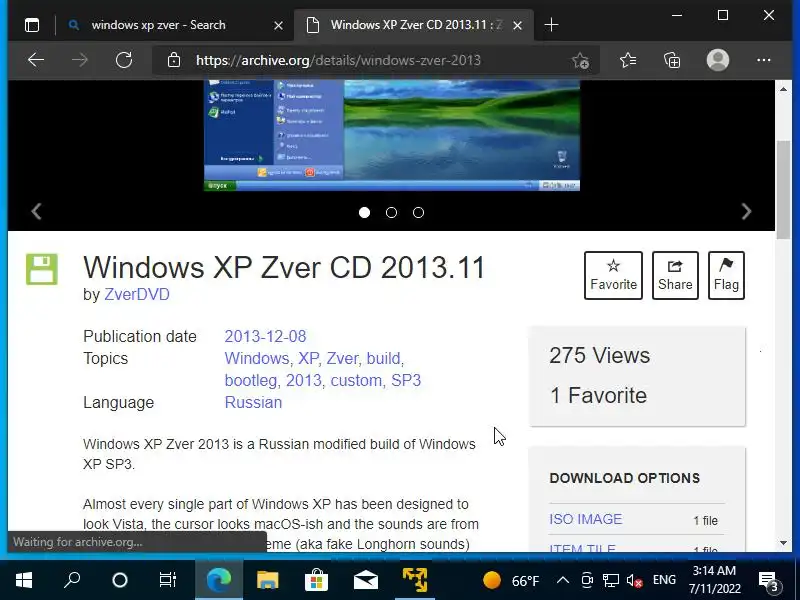800x600 pixels.
Task: Open the 66°F weather widget
Action: [511, 581]
